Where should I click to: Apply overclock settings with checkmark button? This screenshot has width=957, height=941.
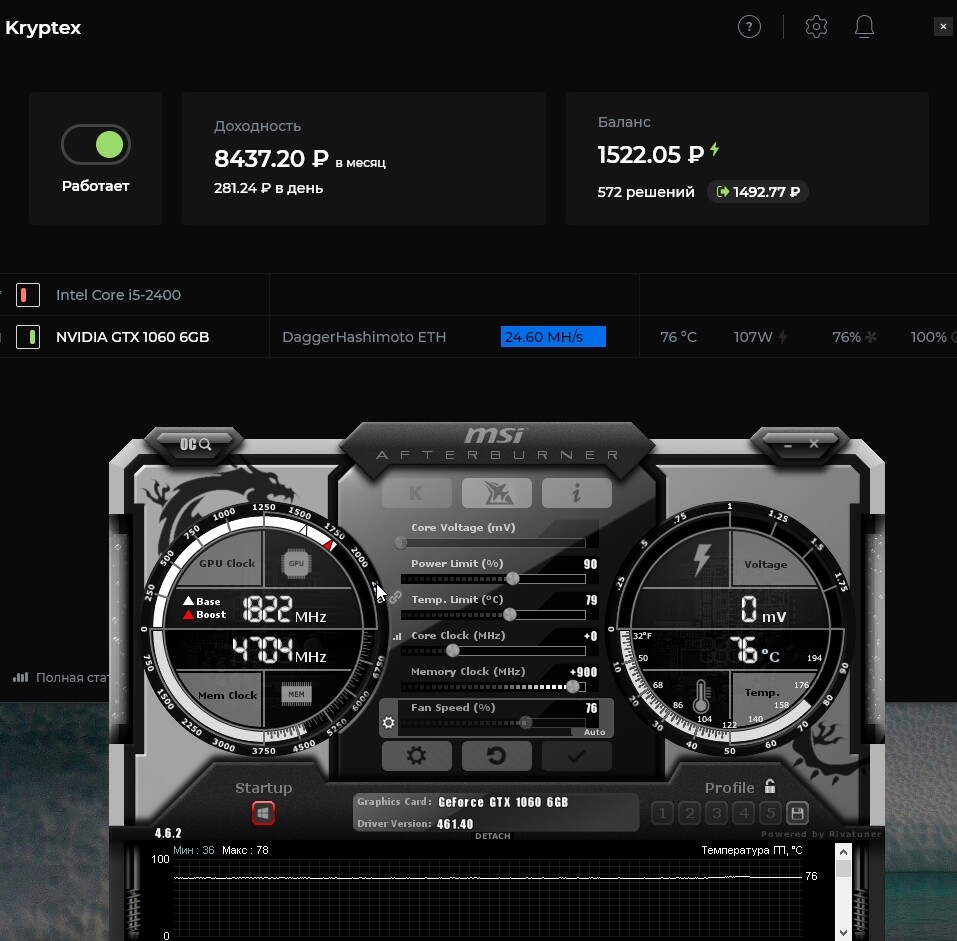576,756
